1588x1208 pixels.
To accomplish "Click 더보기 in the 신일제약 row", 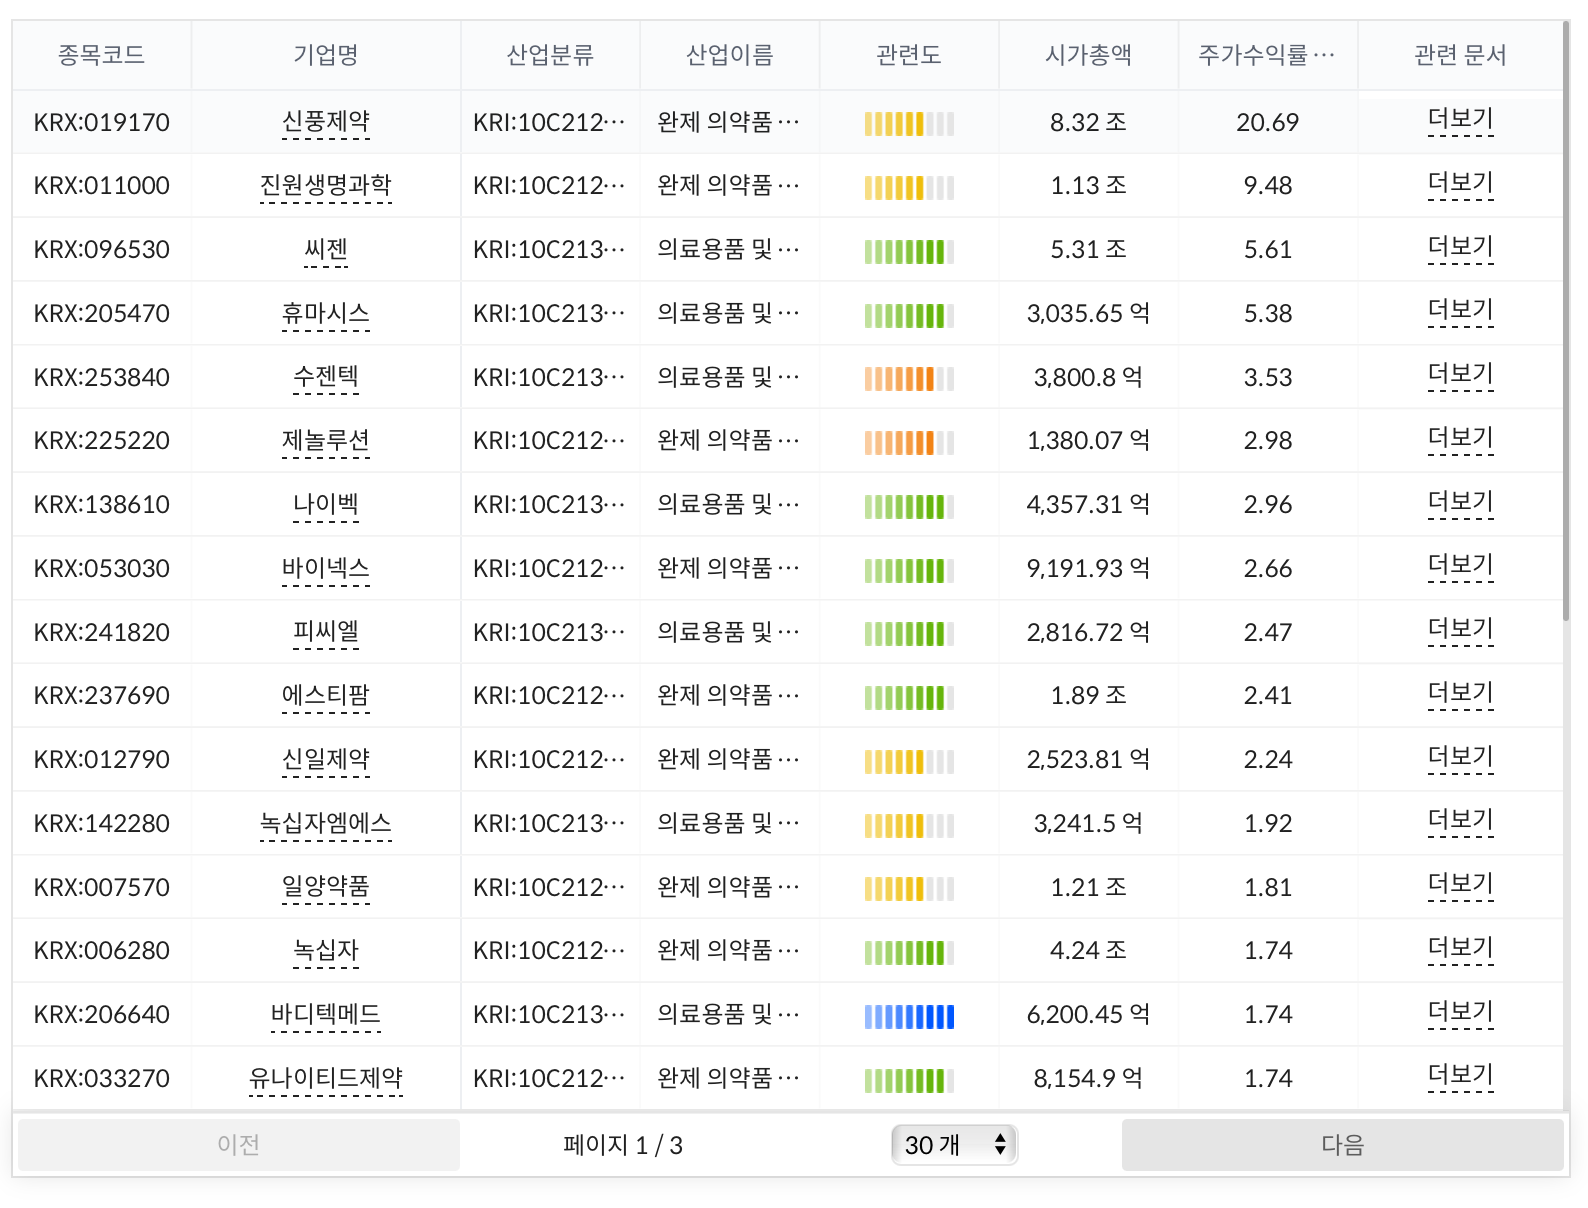I will pyautogui.click(x=1460, y=758).
